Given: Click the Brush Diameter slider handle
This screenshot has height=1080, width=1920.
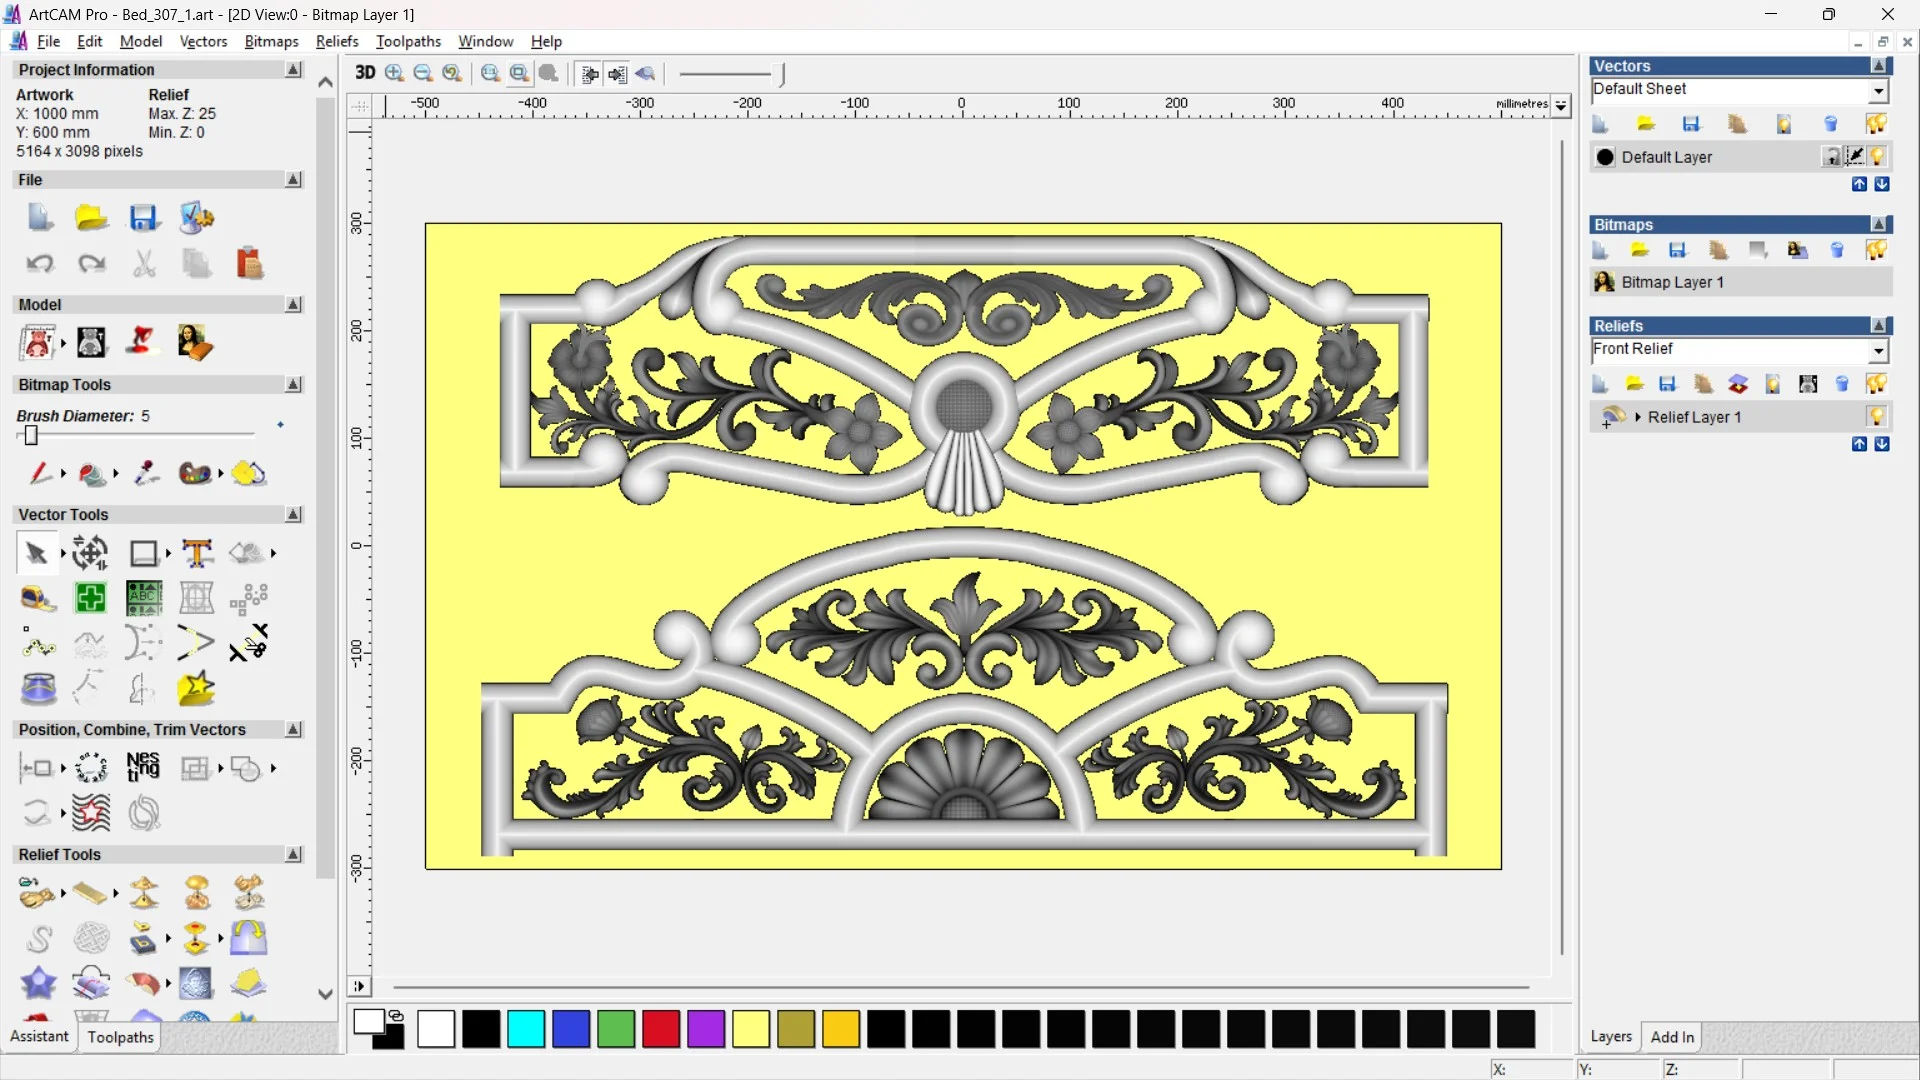Looking at the screenshot, I should click(31, 436).
